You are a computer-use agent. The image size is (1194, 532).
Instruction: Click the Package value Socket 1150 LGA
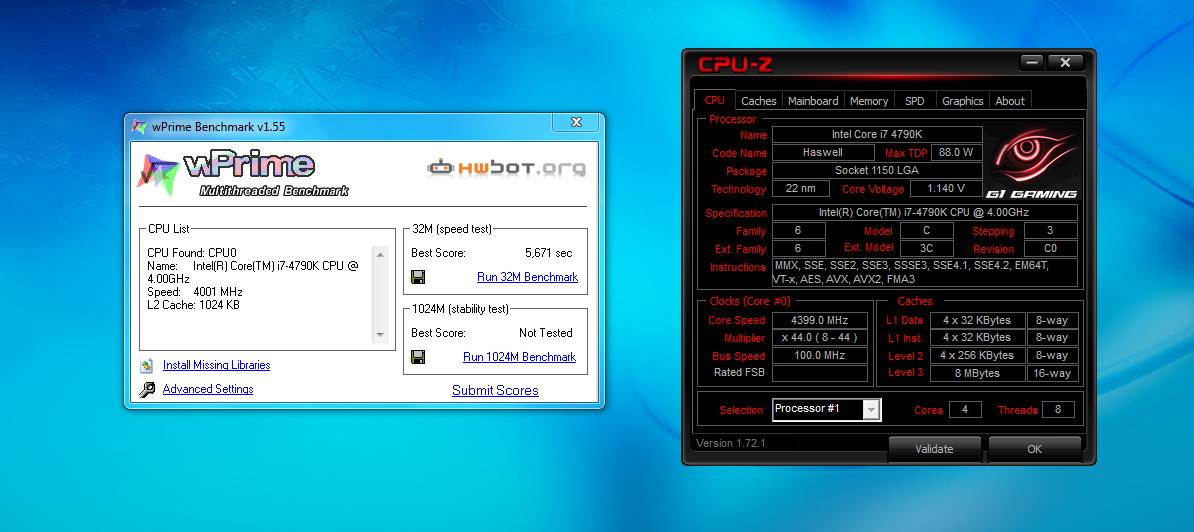click(877, 170)
